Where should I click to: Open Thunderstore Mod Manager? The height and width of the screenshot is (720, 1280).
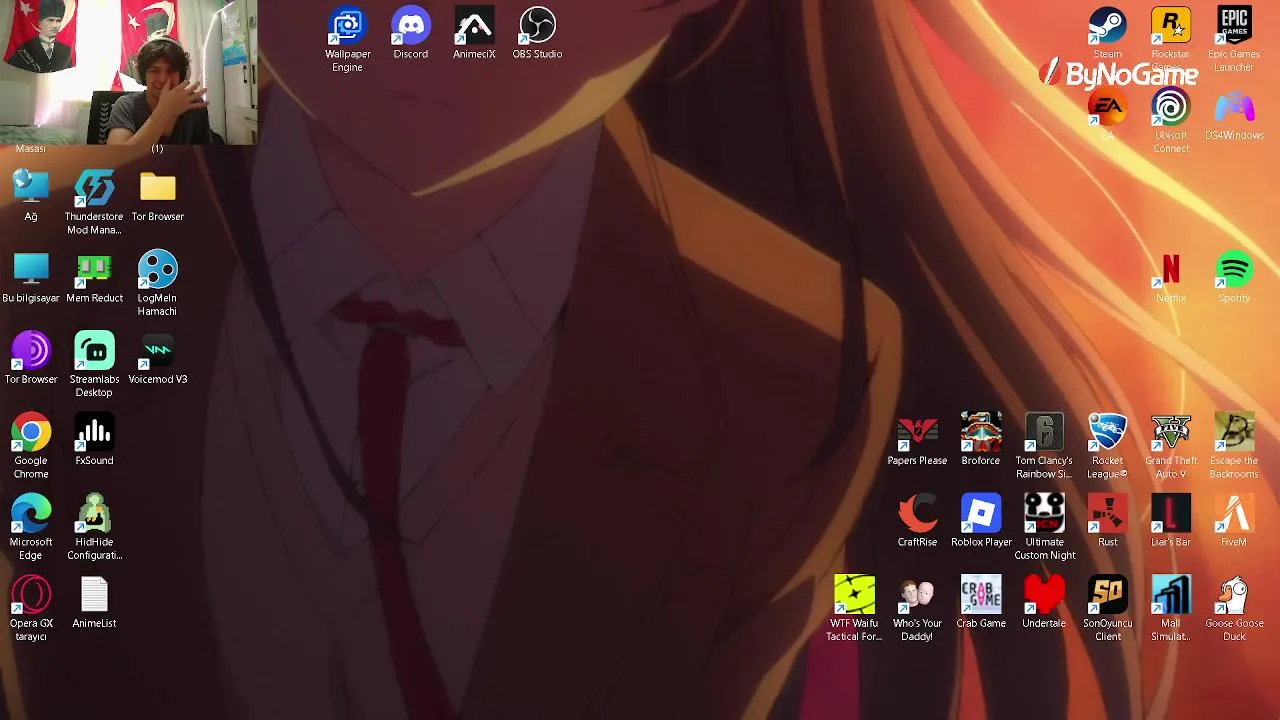click(x=94, y=189)
